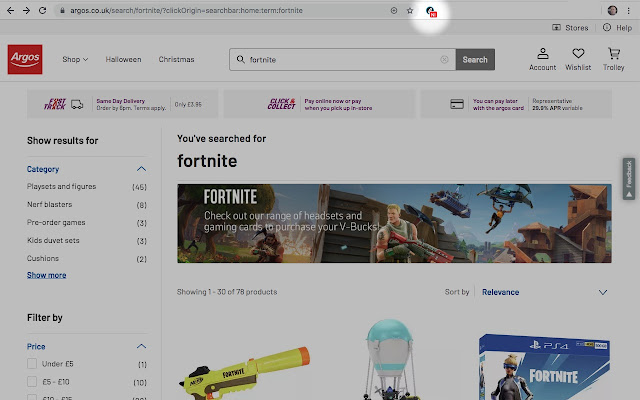
Task: Go back using the browser back arrow
Action: 11,11
